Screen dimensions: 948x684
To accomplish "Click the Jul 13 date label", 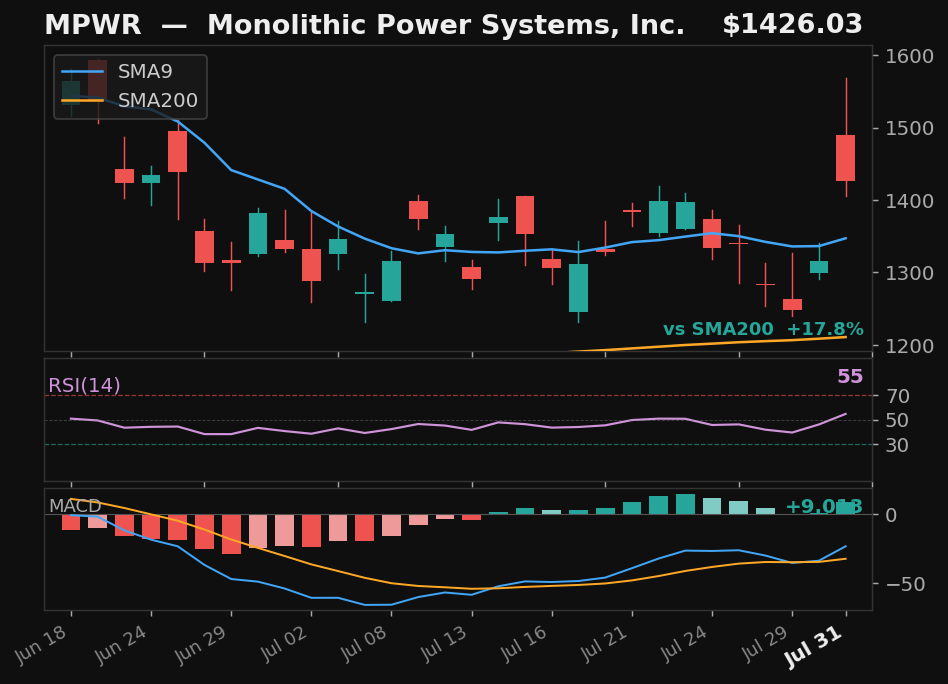I will (x=445, y=643).
